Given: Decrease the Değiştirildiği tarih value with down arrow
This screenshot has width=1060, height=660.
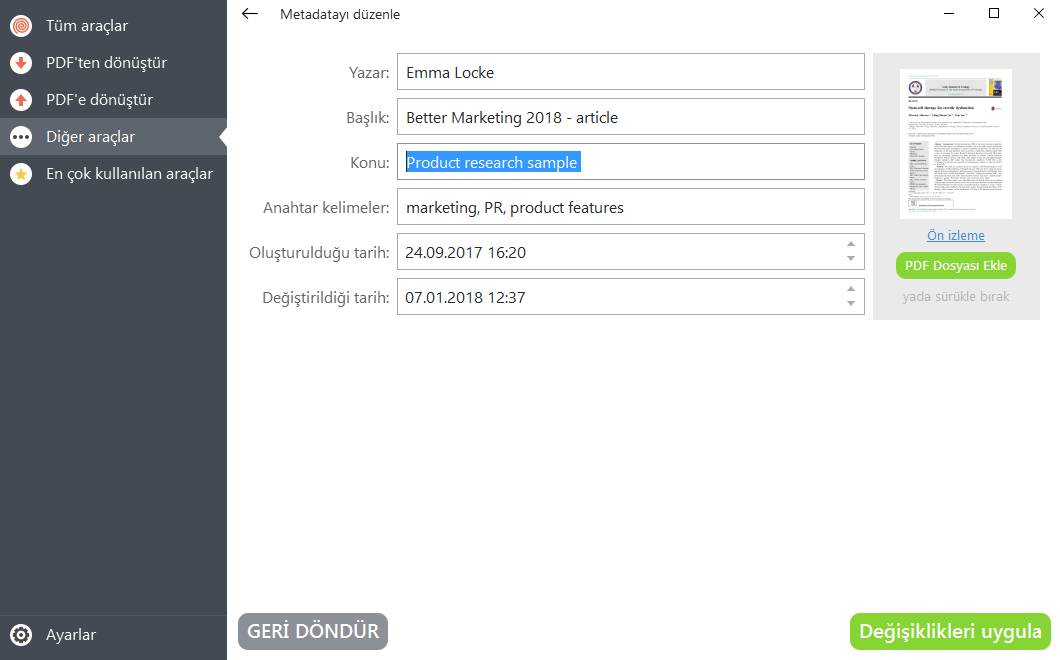Looking at the screenshot, I should pos(851,304).
